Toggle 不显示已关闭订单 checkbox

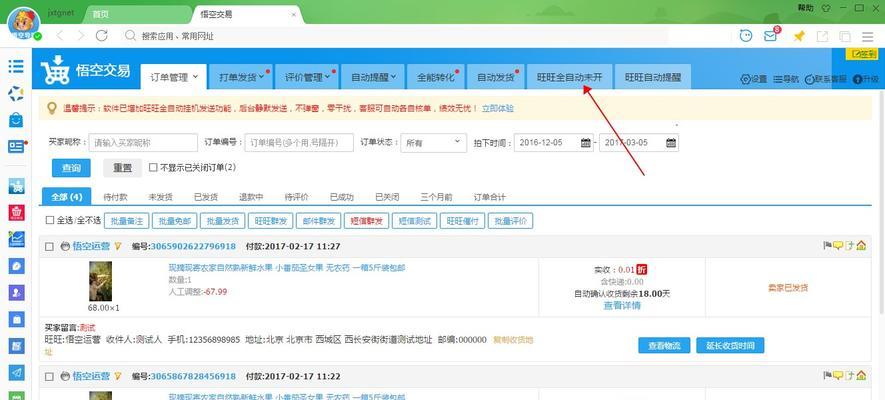tap(153, 168)
